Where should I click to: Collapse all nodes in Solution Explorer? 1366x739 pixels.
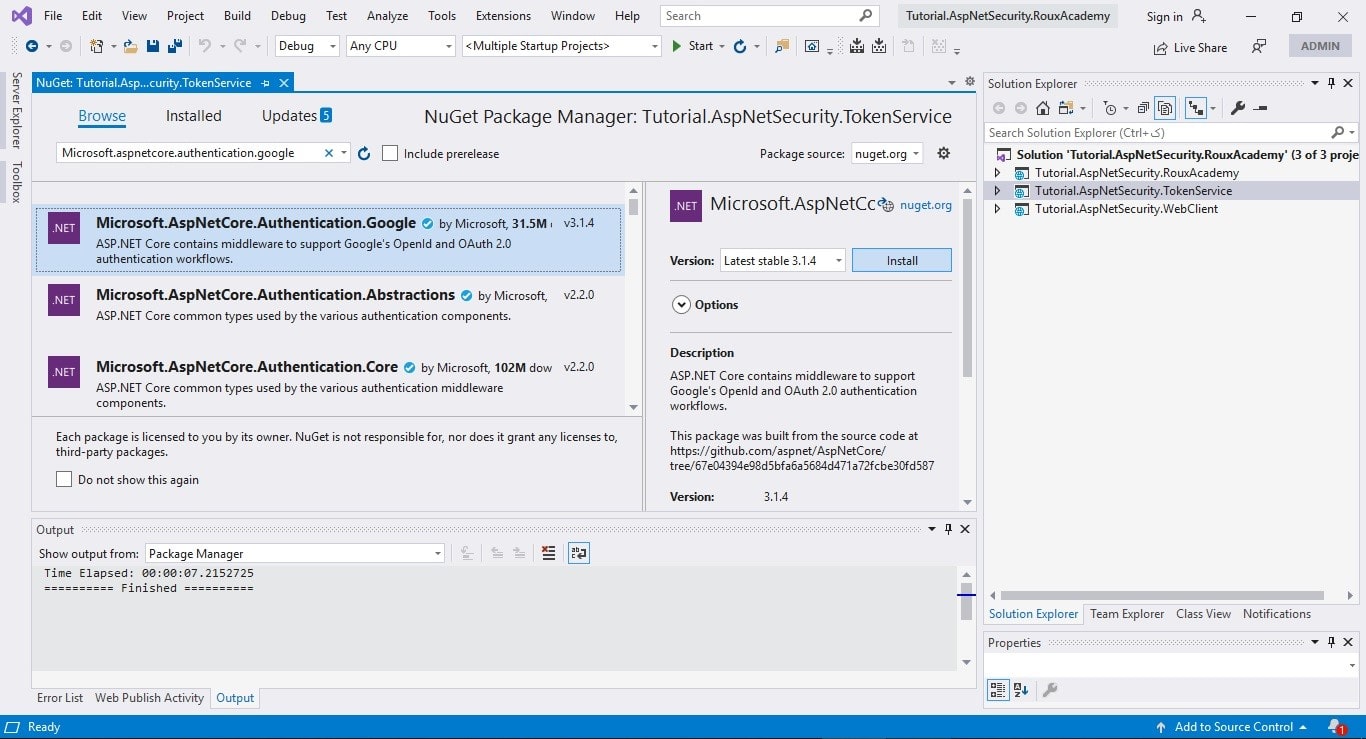(x=1144, y=108)
